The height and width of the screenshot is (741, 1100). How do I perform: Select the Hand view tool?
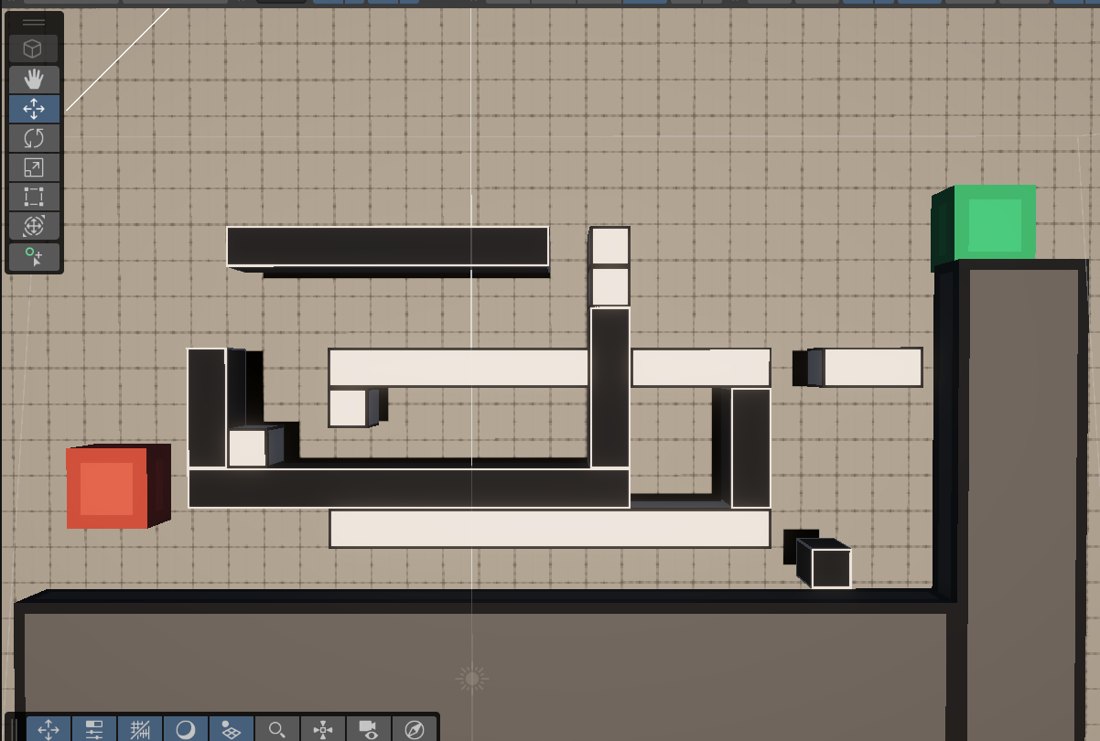pos(34,79)
